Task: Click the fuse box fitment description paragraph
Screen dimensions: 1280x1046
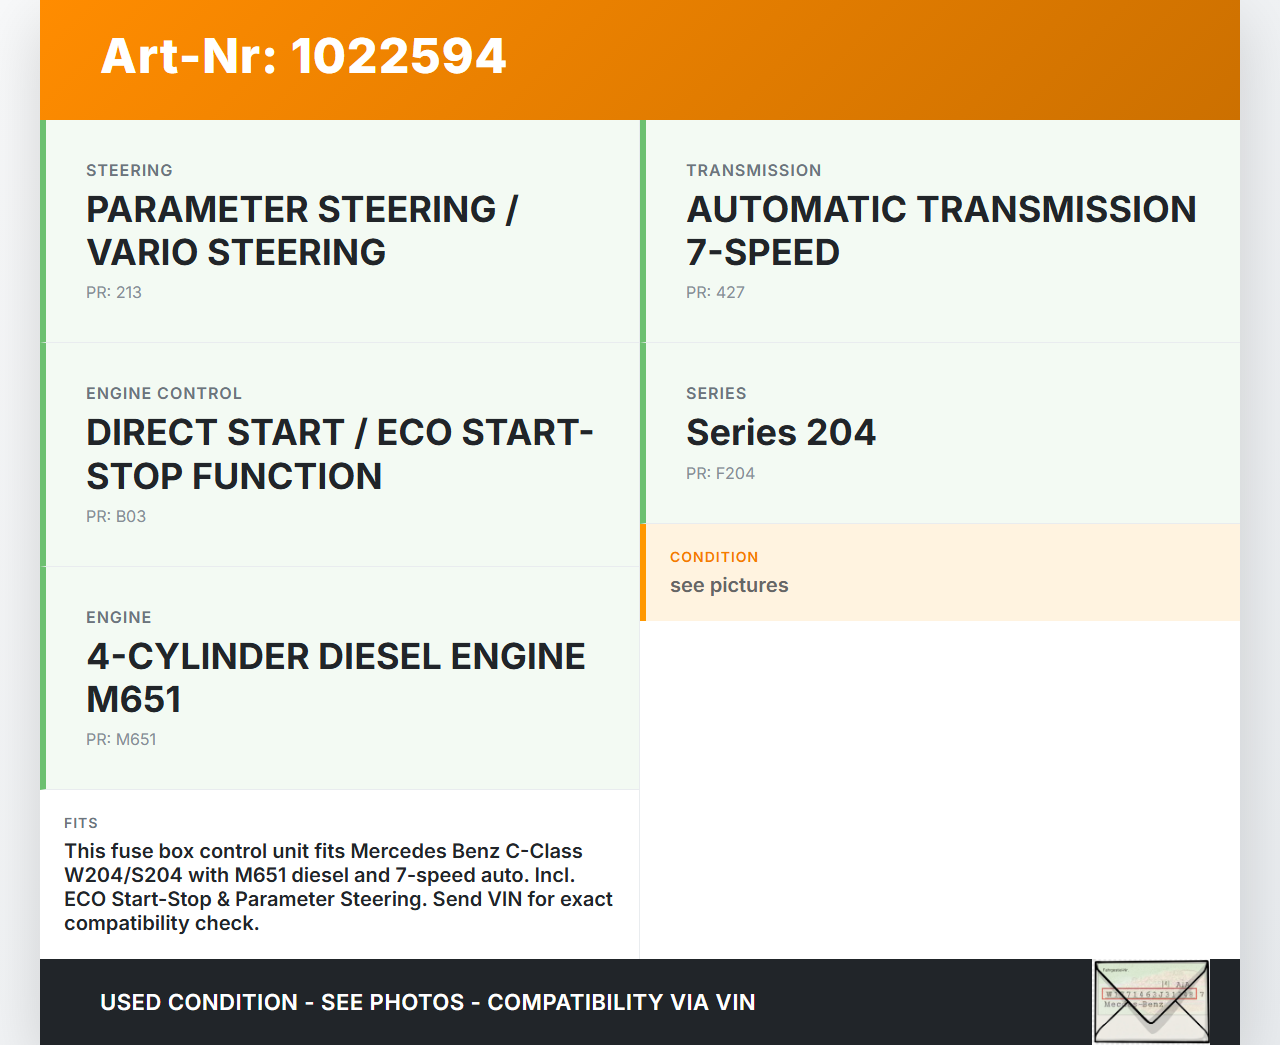Action: click(338, 887)
